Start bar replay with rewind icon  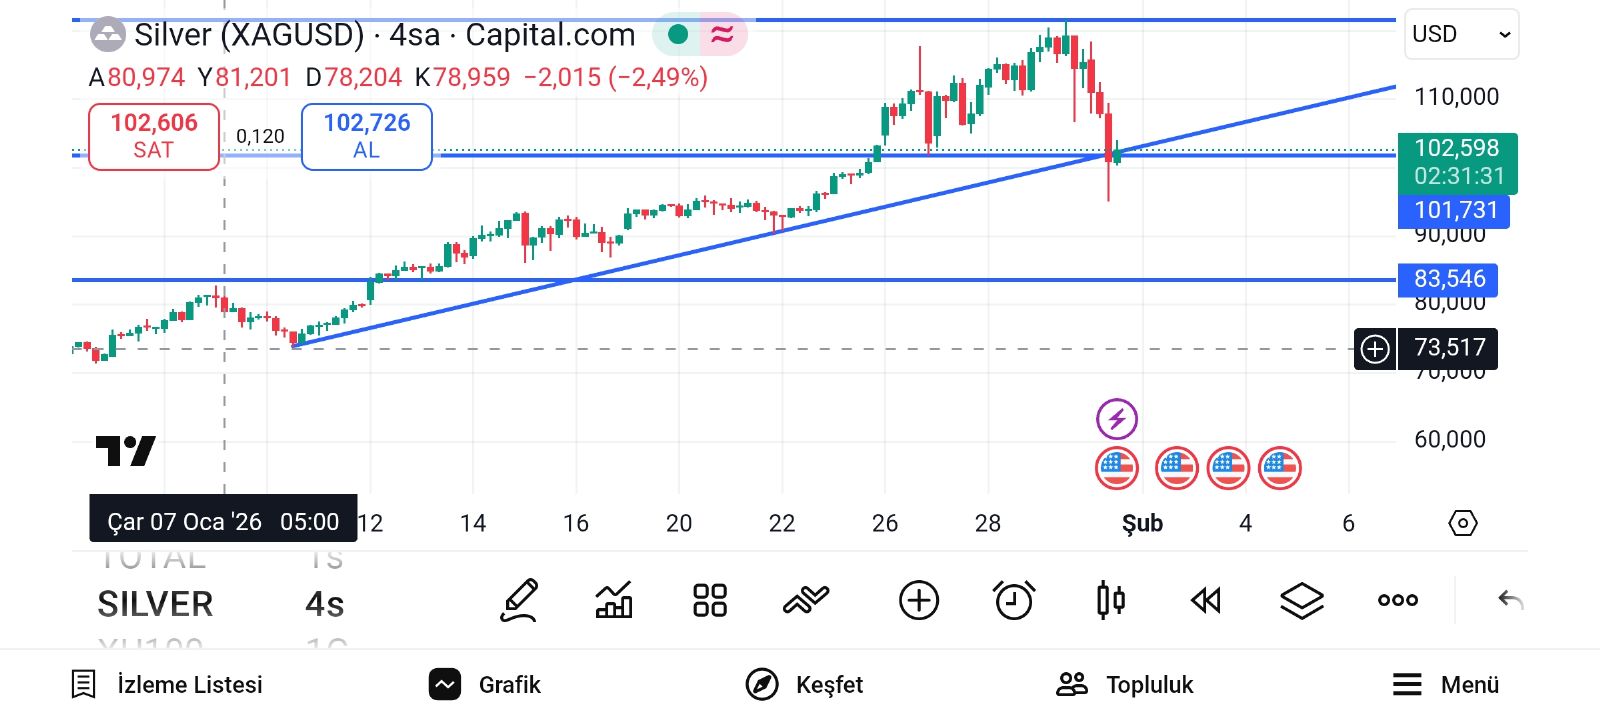coord(1206,601)
